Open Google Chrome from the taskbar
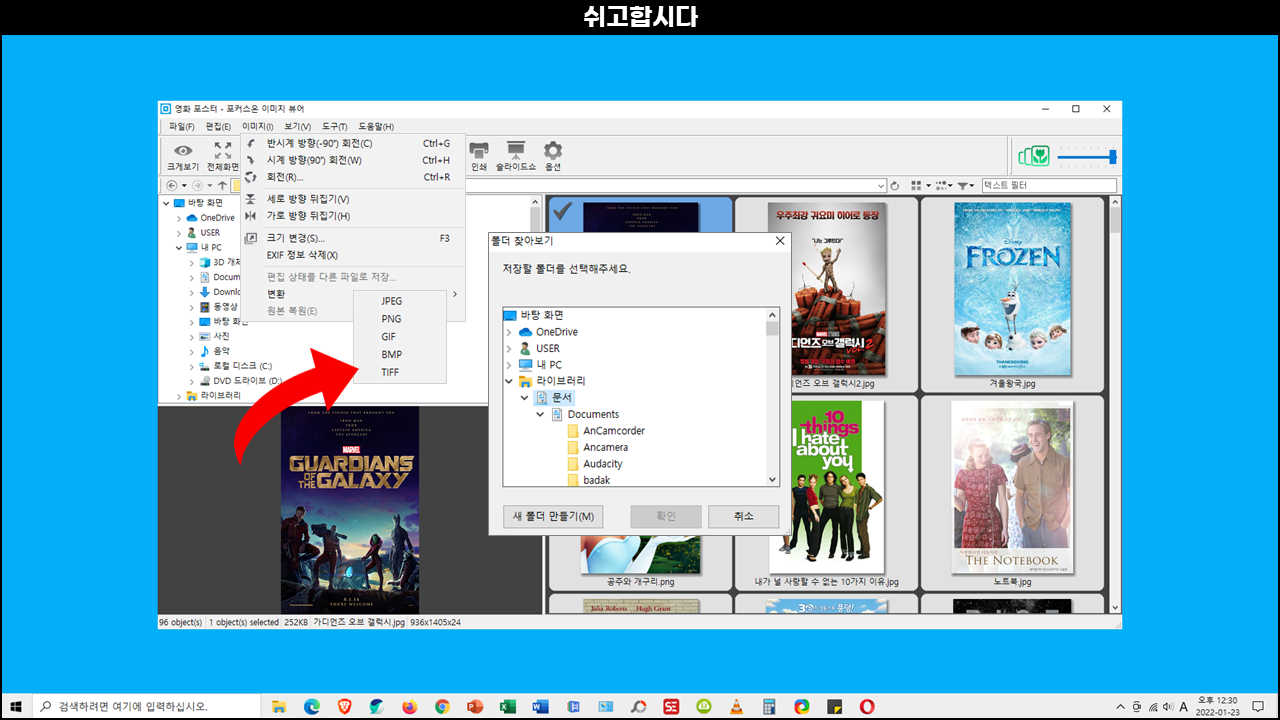This screenshot has width=1280, height=720. tap(442, 706)
